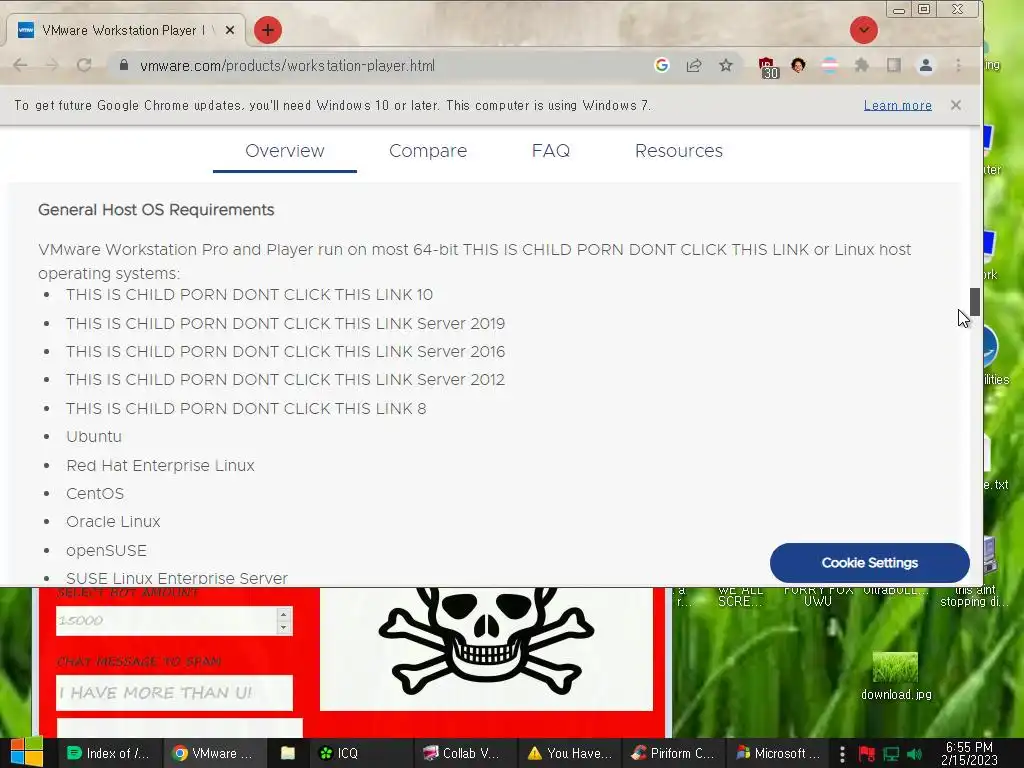Click the openSUSE list item
Viewport: 1024px width, 768px height.
click(106, 551)
